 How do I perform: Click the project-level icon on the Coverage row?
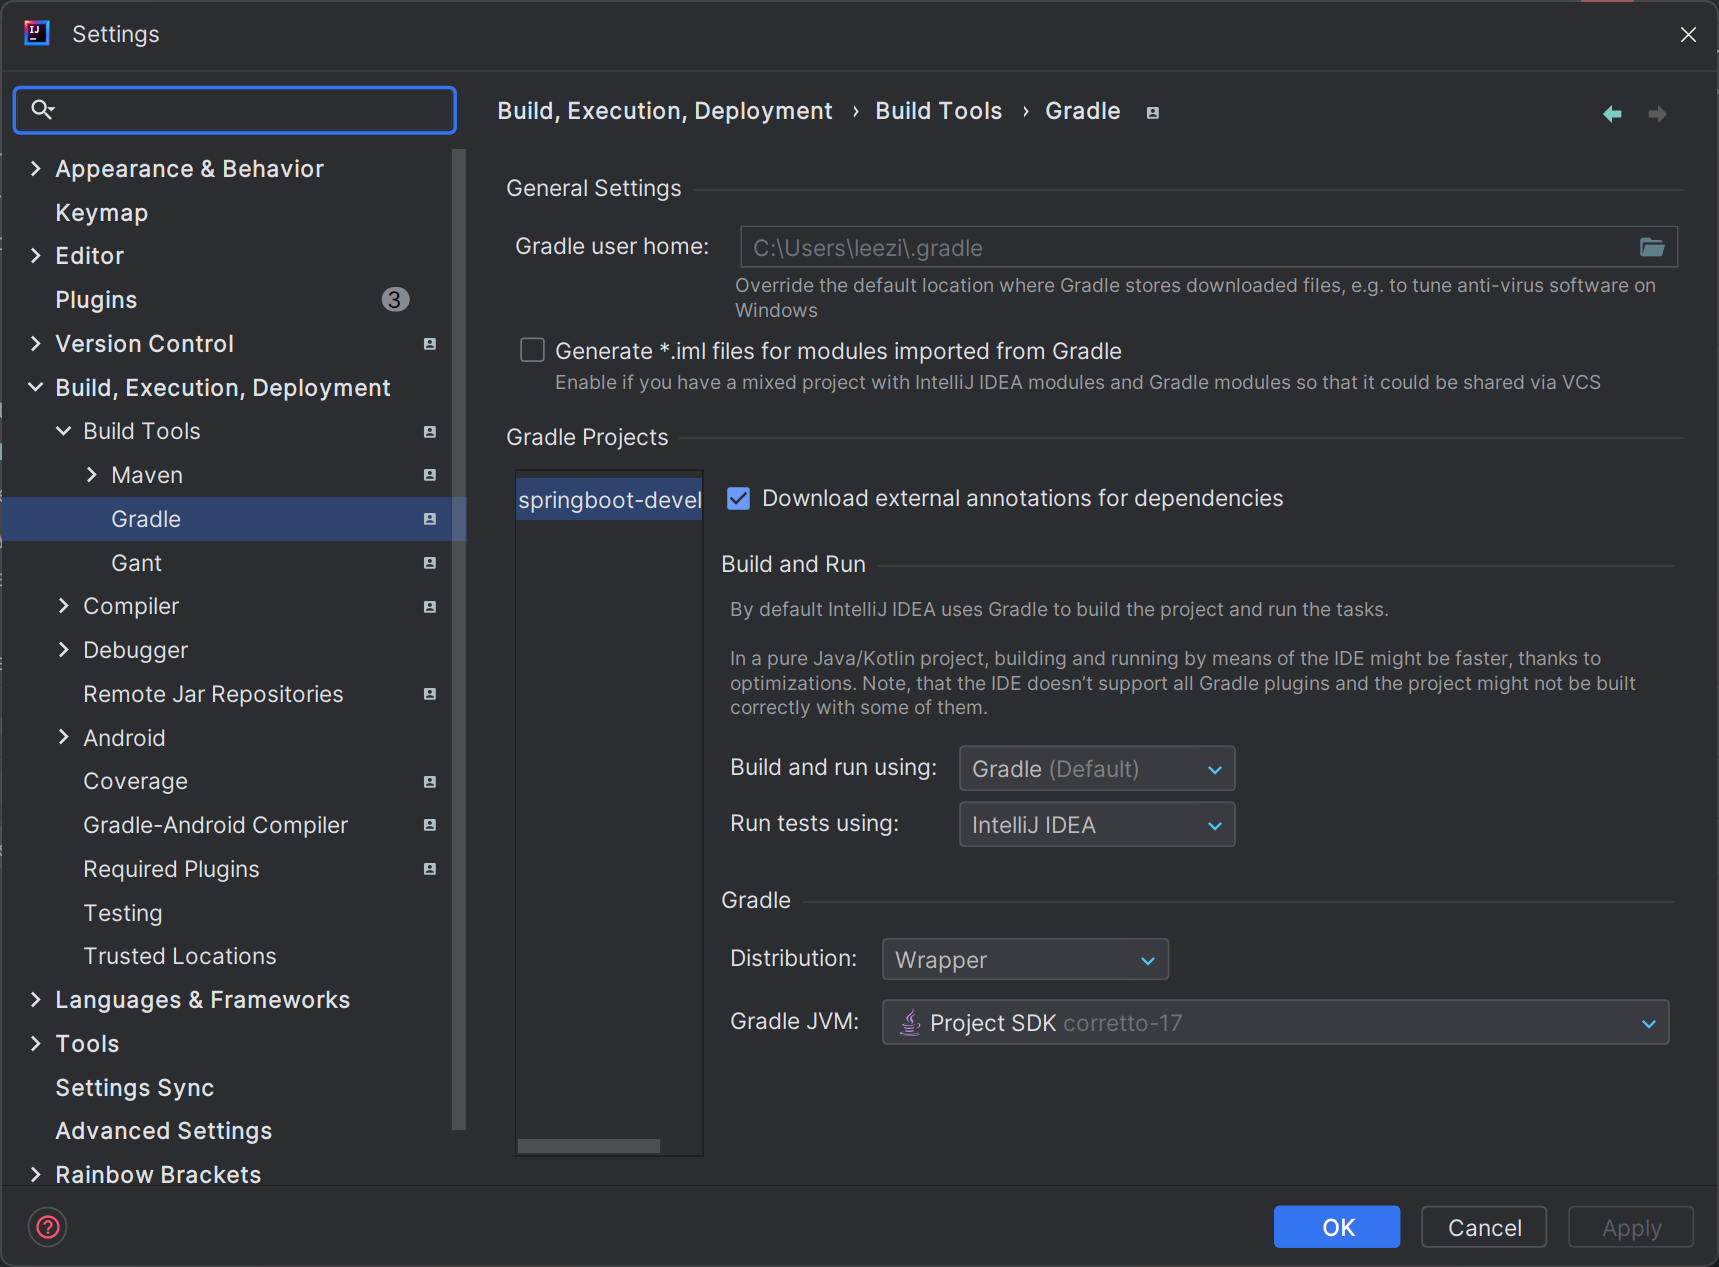(430, 782)
